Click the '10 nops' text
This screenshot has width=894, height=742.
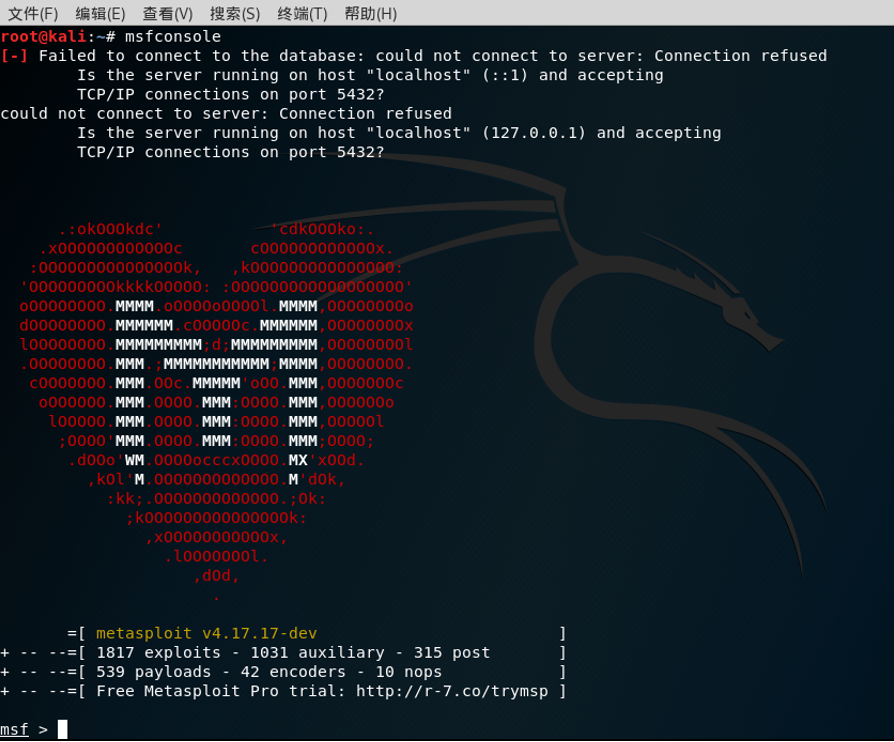click(x=408, y=672)
